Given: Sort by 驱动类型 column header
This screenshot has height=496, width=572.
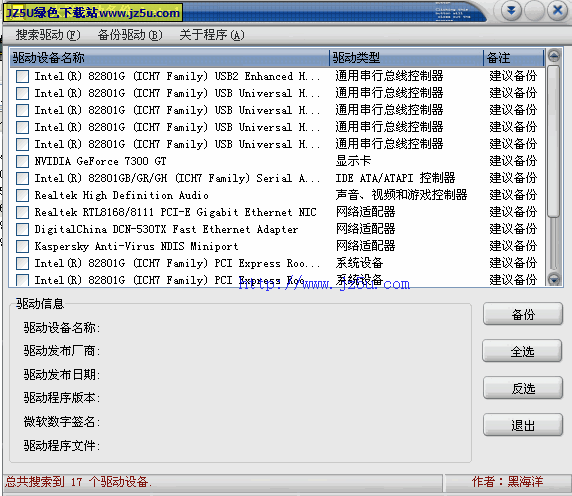Looking at the screenshot, I should pos(406,58).
